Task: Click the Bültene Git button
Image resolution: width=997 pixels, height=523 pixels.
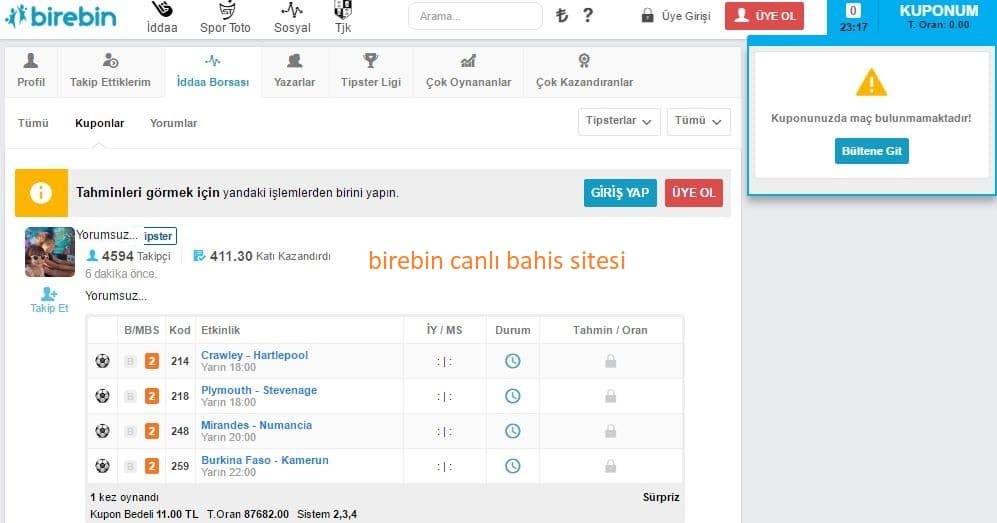Action: pyautogui.click(x=871, y=151)
